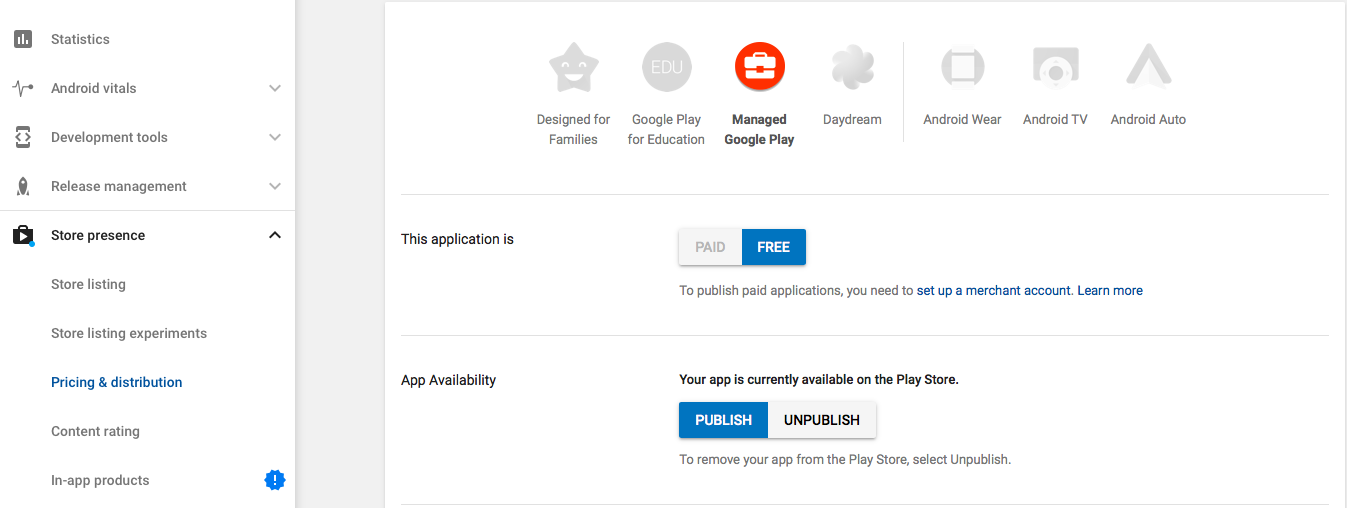Click the Android Wear watch icon
Viewport: 1347px width, 508px height.
tap(962, 68)
